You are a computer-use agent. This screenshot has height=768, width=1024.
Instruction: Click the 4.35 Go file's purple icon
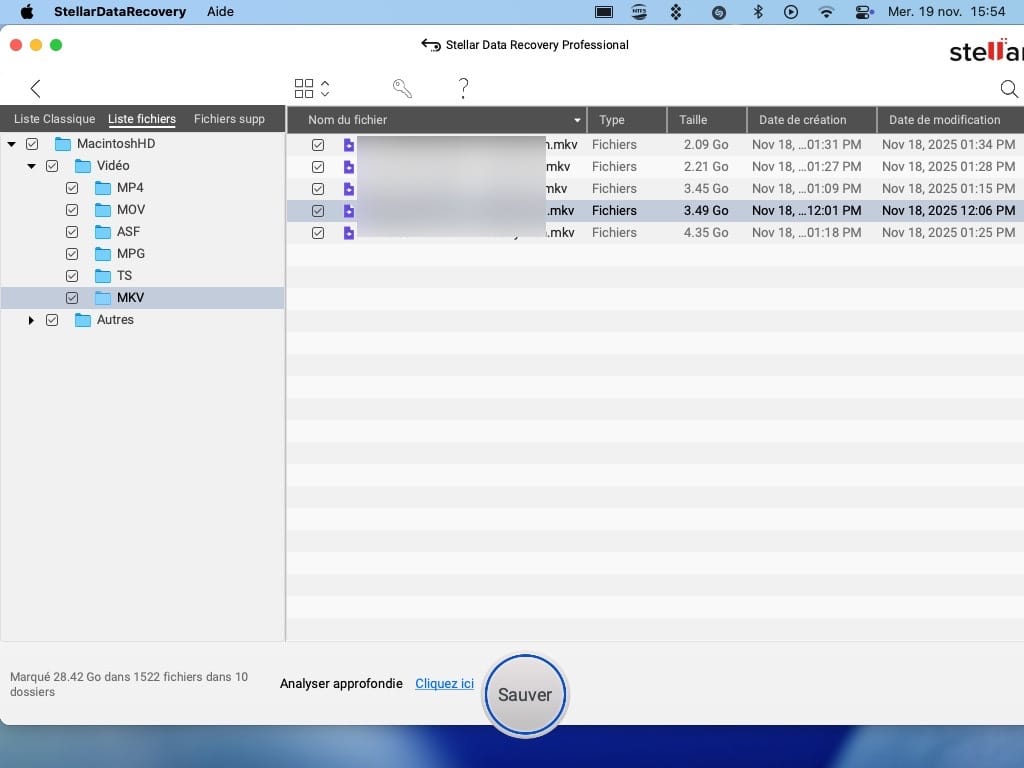[x=349, y=233]
